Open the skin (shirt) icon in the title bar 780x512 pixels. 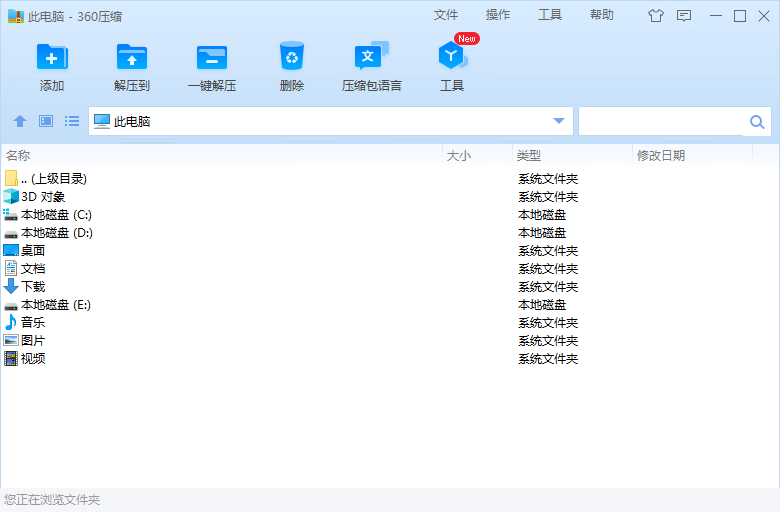[x=656, y=16]
